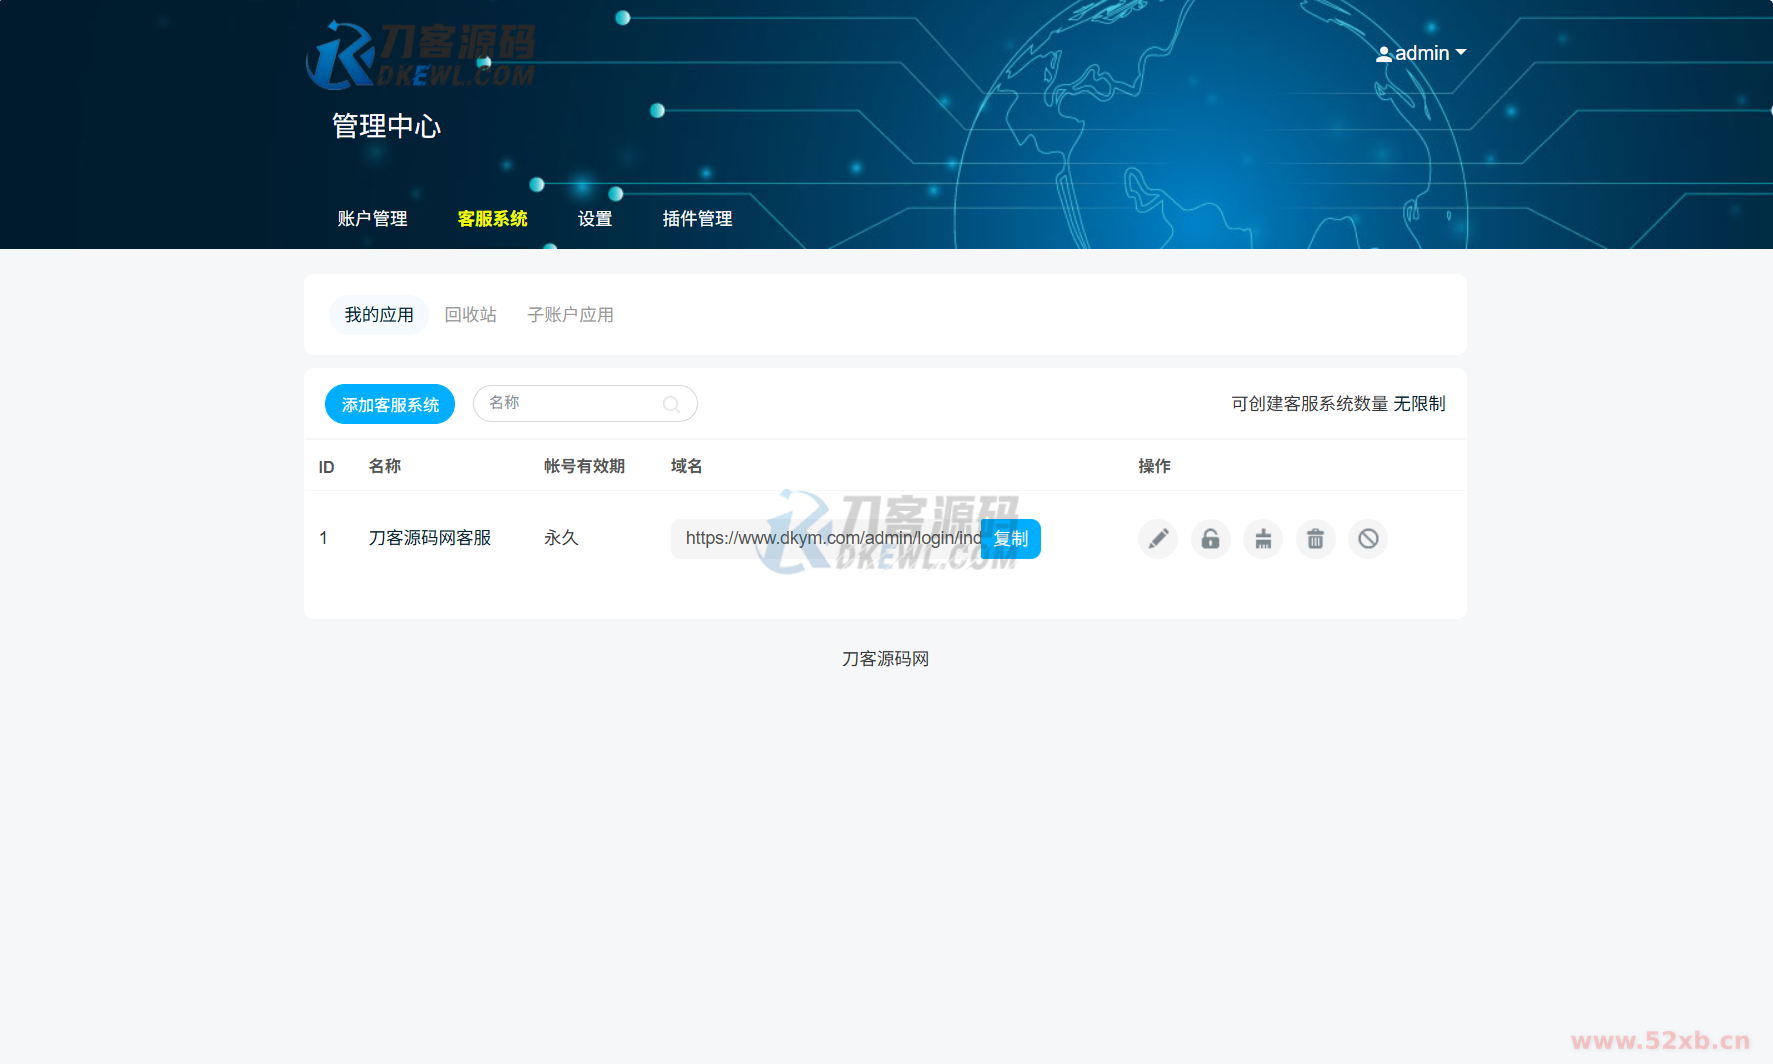Click the magnifier search icon in 名称 field
The width and height of the screenshot is (1773, 1064).
pos(671,404)
